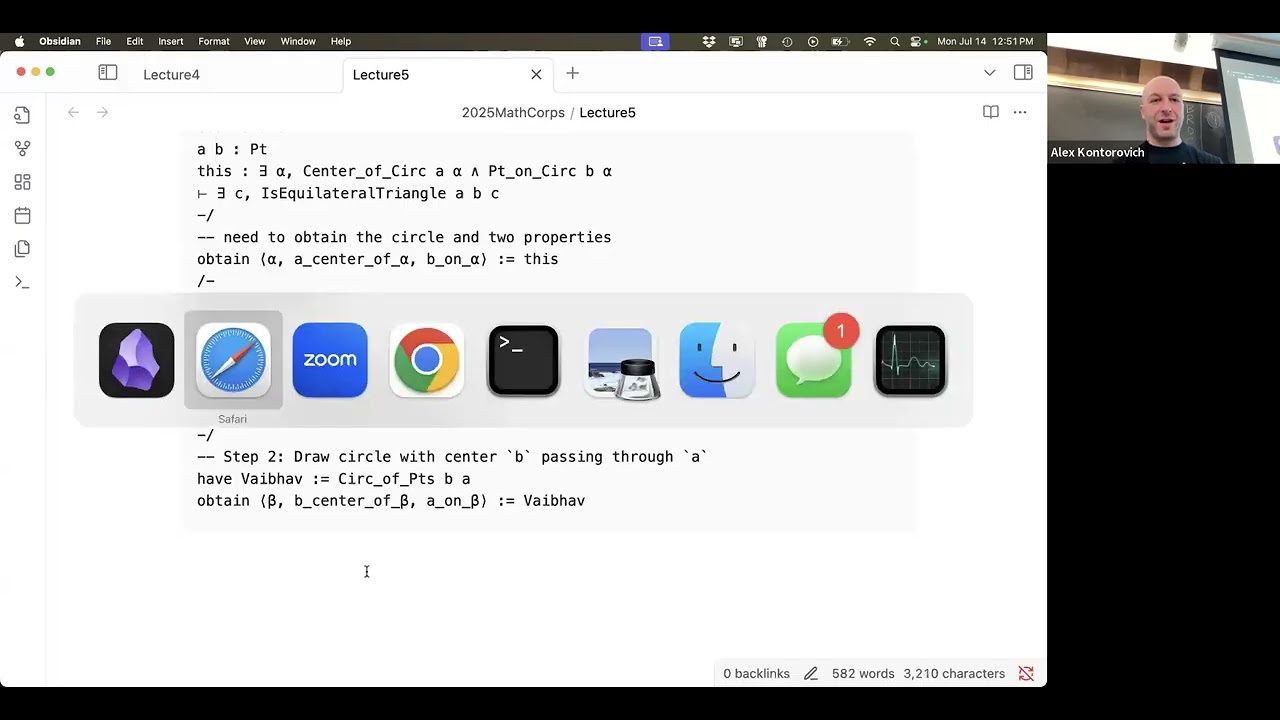This screenshot has width=1280, height=720.
Task: Open the File menu
Action: click(103, 41)
